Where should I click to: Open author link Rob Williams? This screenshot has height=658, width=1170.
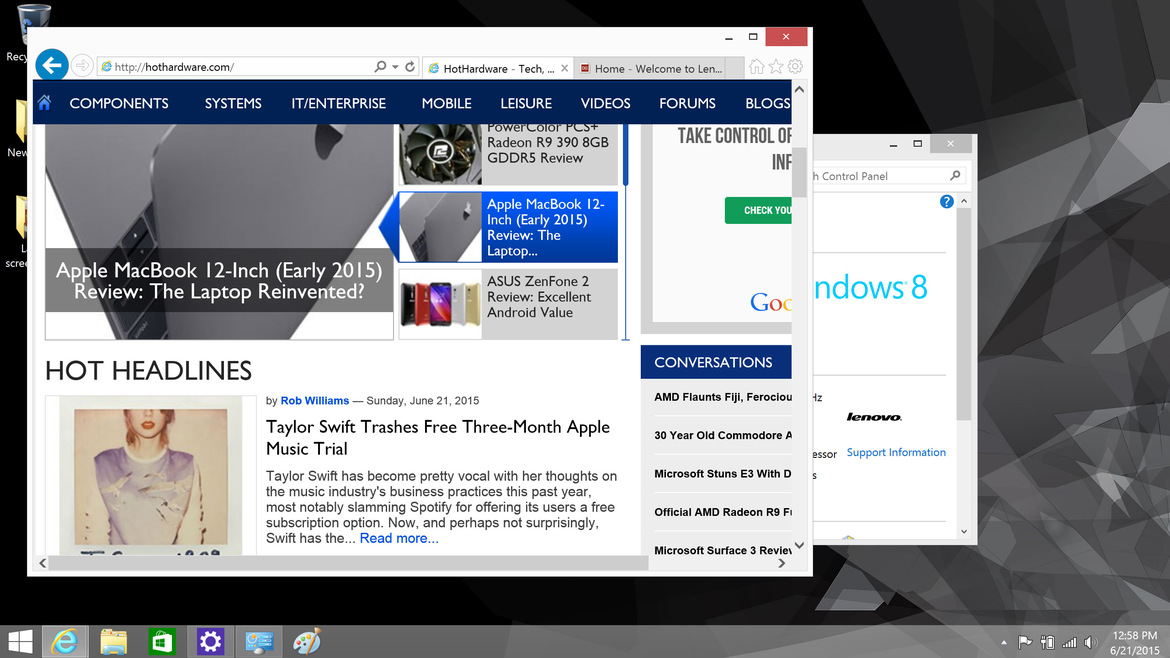tap(314, 401)
